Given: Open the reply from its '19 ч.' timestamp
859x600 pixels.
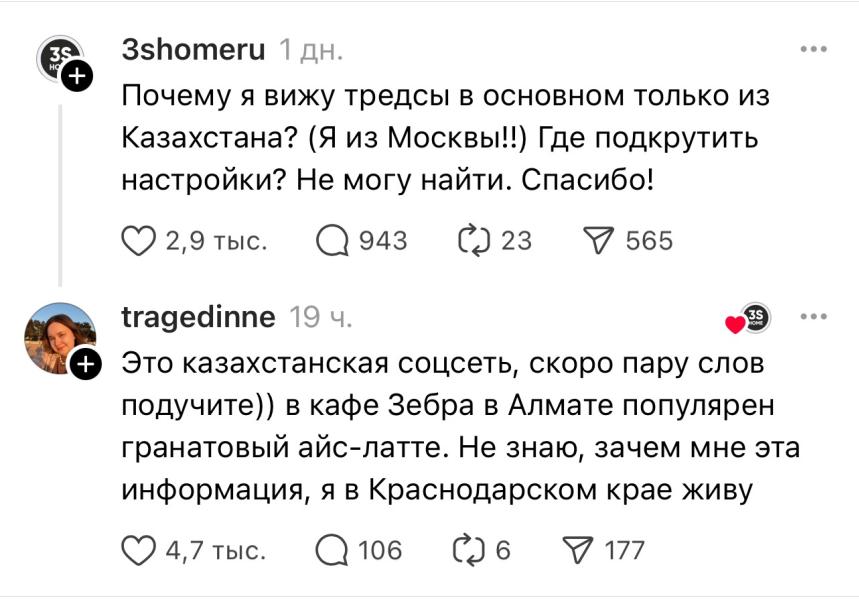Looking at the screenshot, I should (320, 317).
